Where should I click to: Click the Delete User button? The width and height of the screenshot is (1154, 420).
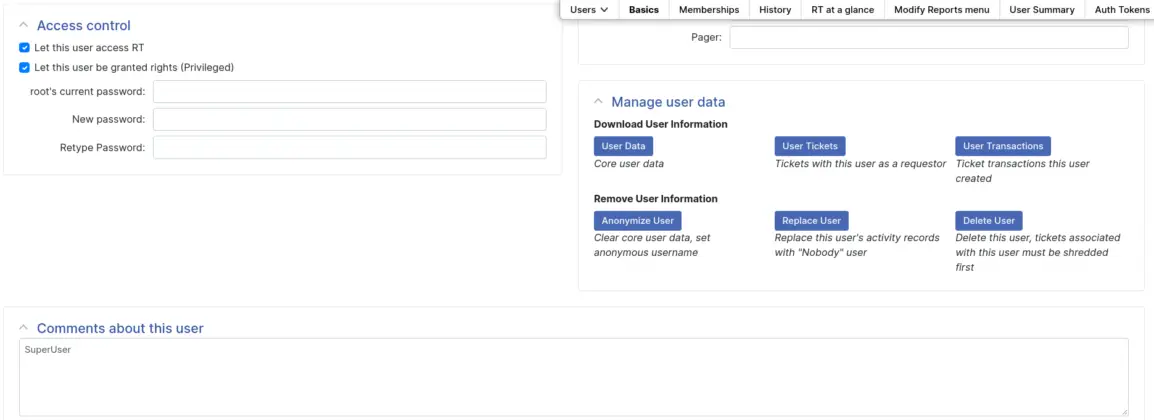pos(988,220)
